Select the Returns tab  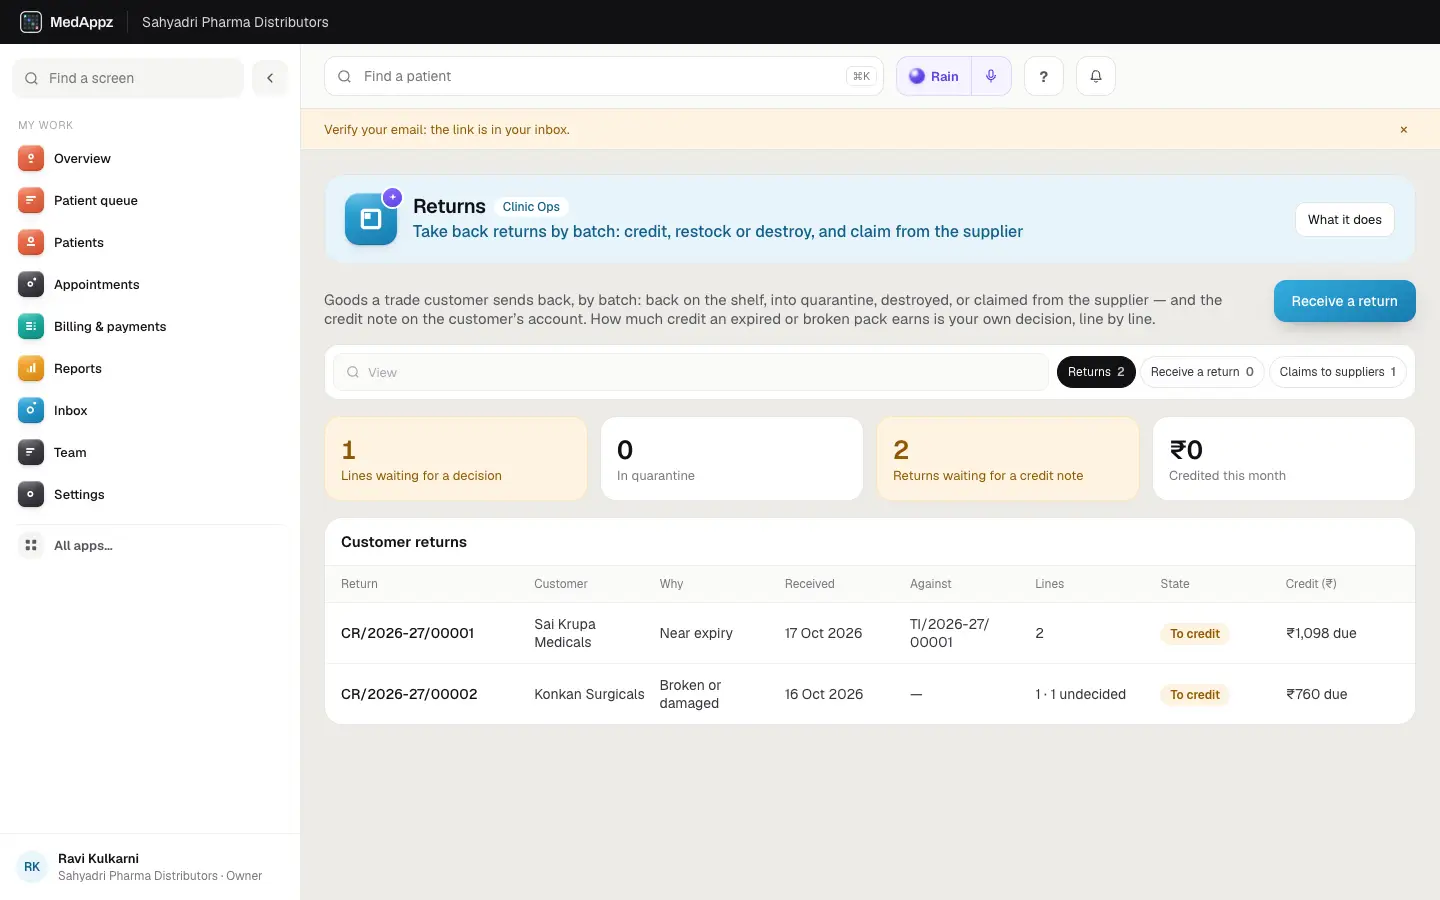tap(1096, 372)
